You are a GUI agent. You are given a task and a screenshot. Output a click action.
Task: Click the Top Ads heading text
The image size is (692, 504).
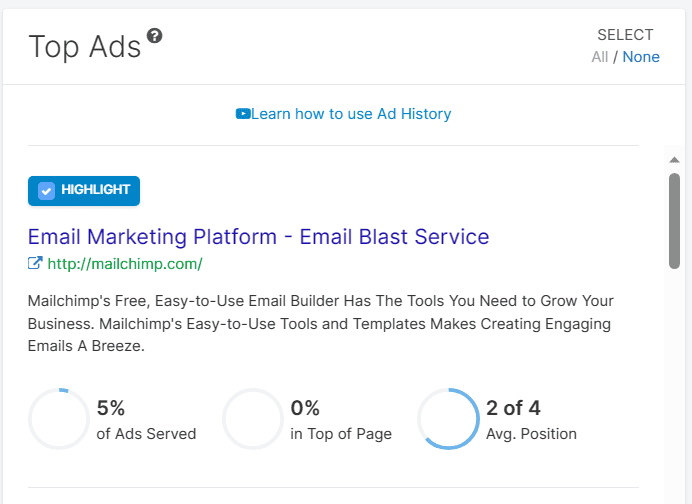(84, 47)
